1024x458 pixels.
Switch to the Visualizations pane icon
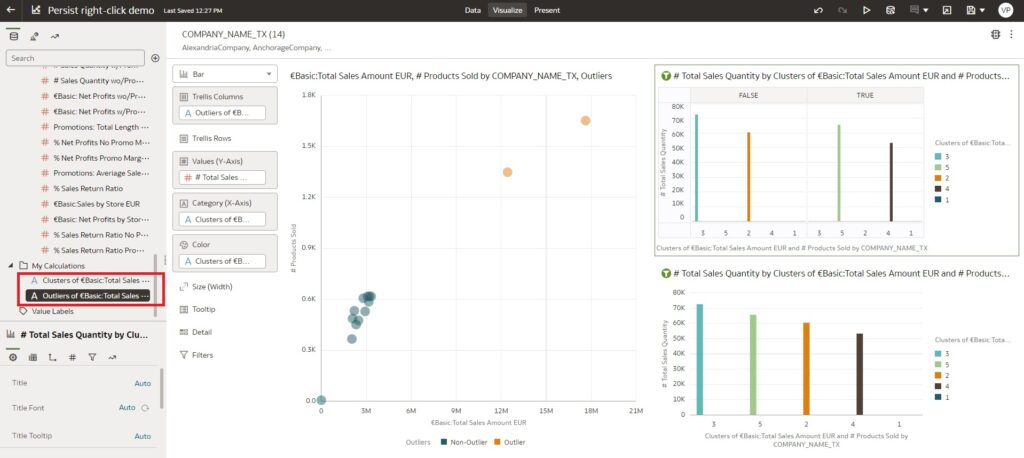[x=35, y=36]
